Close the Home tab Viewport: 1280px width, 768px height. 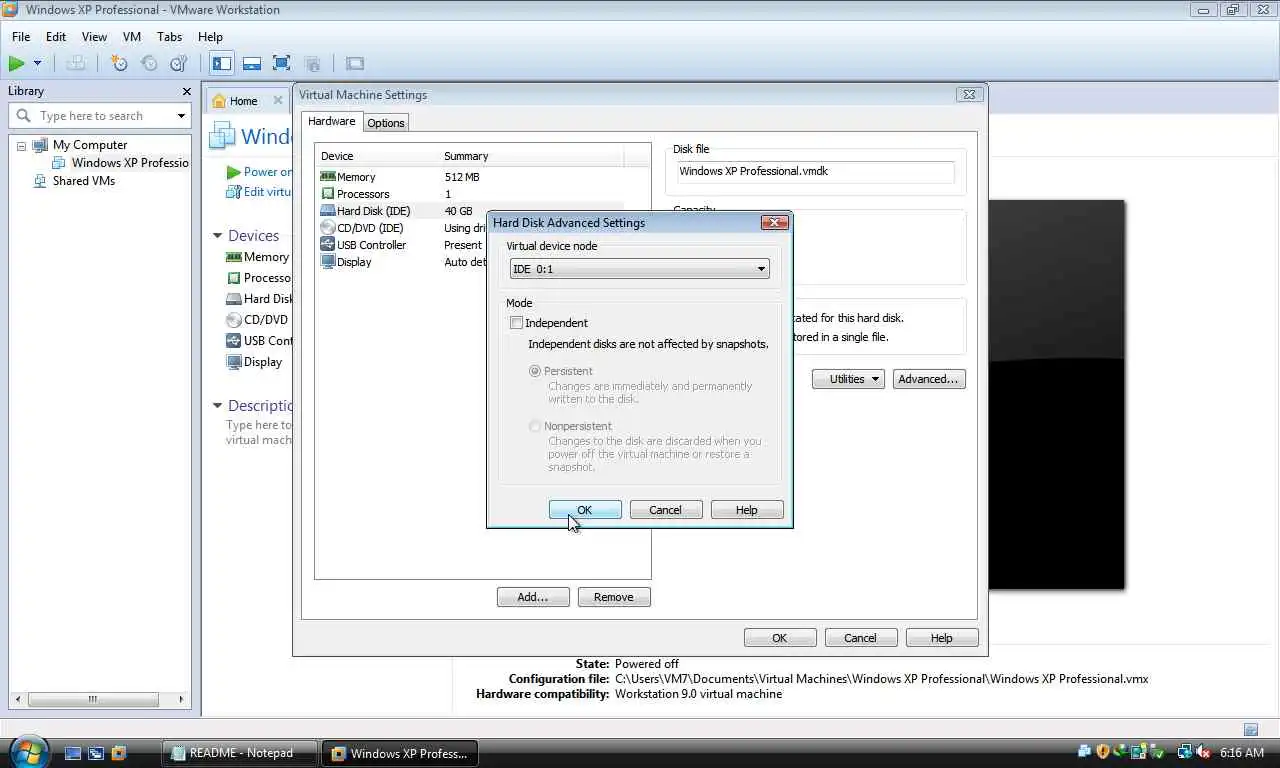(278, 101)
